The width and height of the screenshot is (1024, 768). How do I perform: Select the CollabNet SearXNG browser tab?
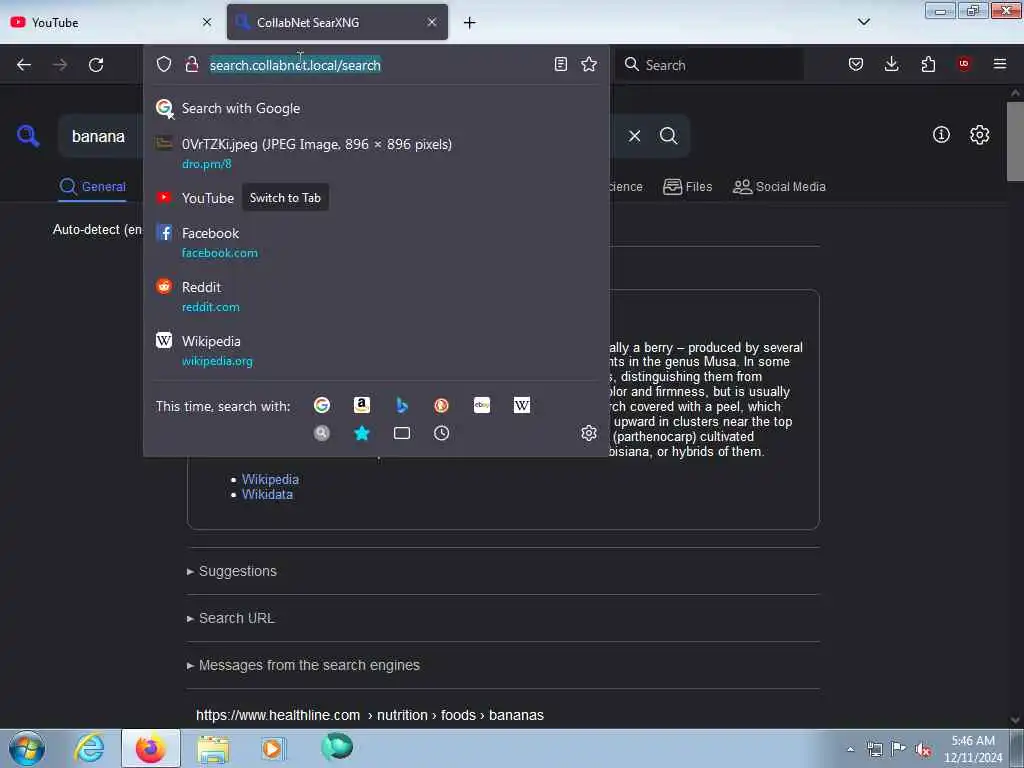pos(337,22)
